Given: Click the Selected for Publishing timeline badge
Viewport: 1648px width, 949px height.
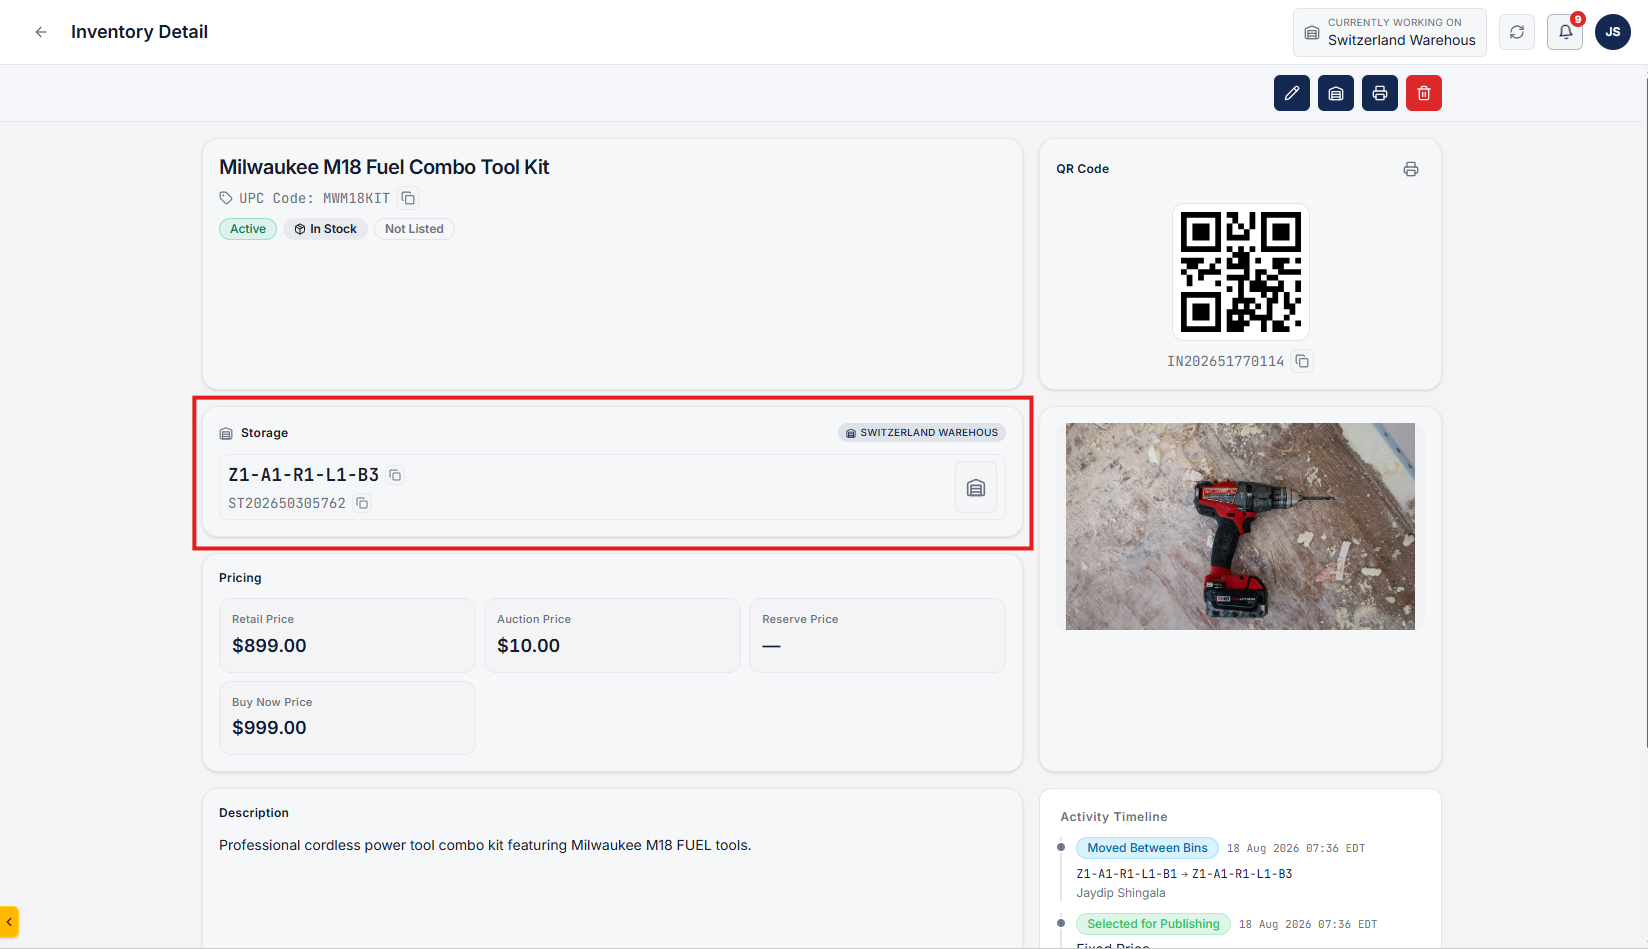Looking at the screenshot, I should 1153,924.
